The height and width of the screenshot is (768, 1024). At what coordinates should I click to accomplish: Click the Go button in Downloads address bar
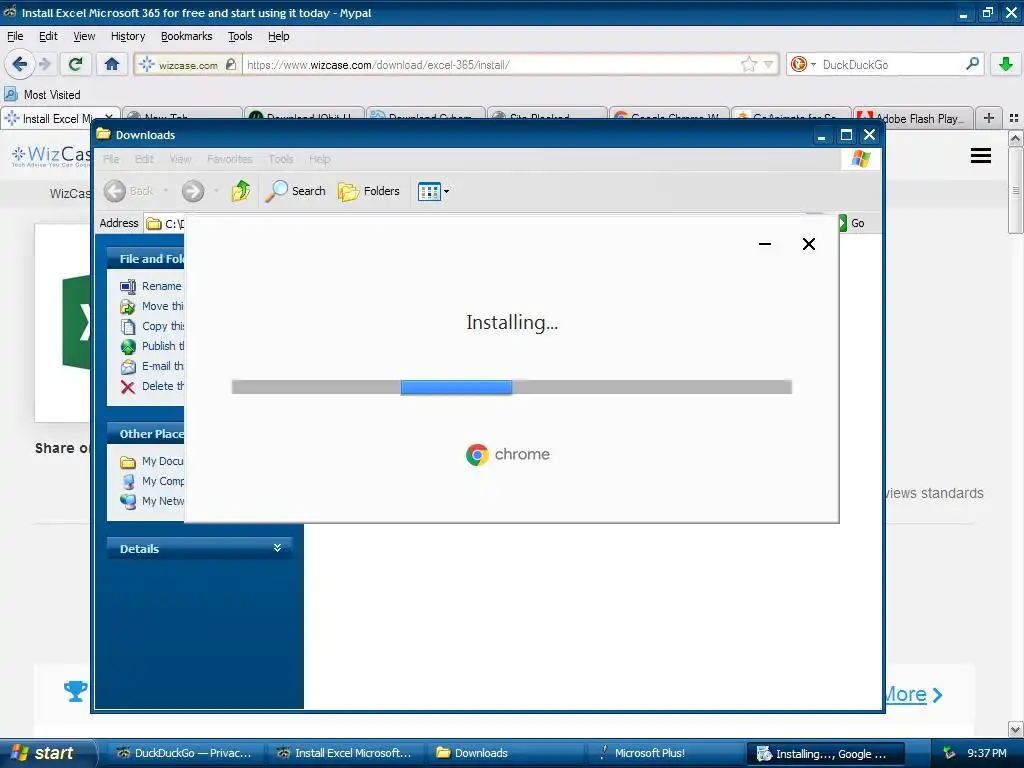(852, 223)
